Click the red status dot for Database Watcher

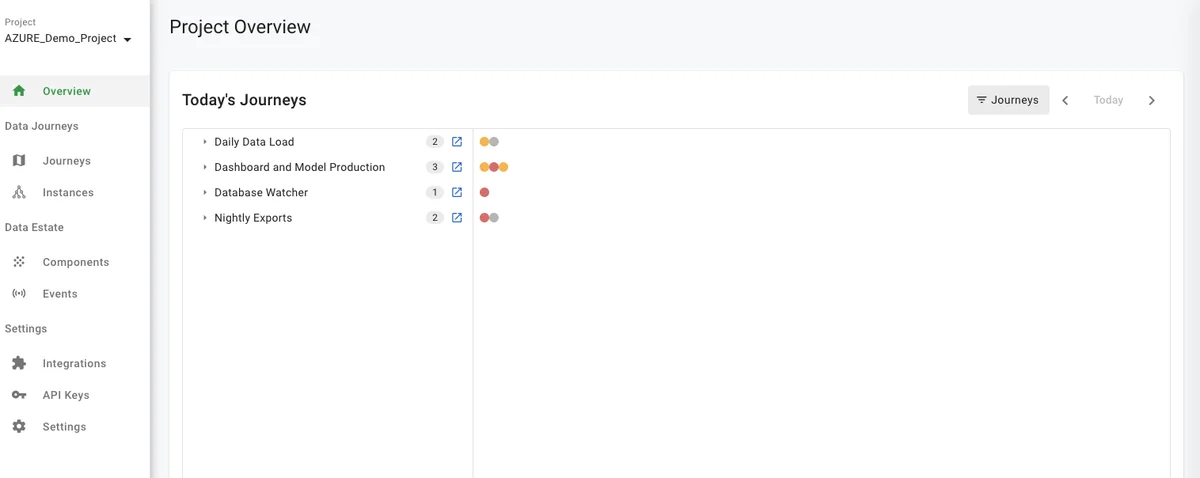(x=484, y=192)
